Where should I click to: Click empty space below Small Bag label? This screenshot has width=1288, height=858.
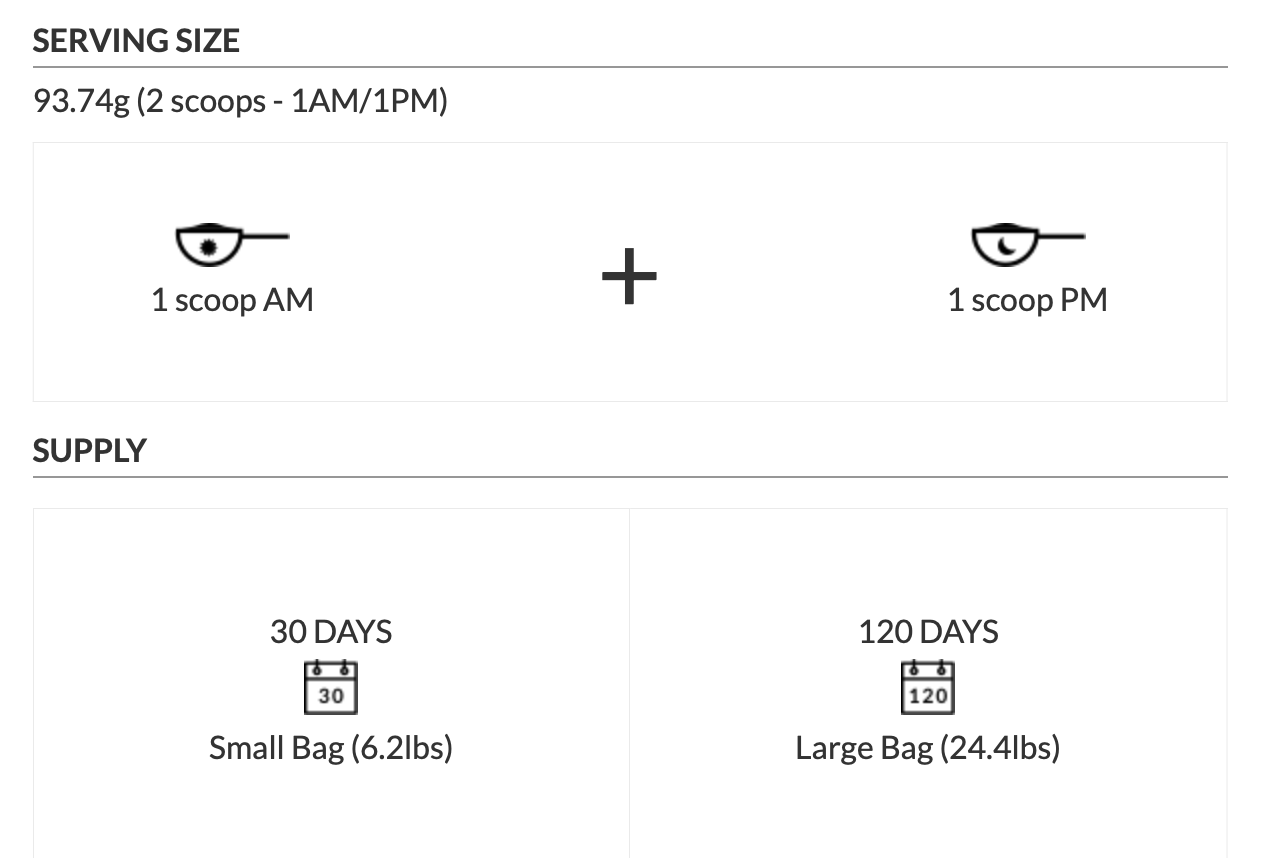[x=331, y=815]
